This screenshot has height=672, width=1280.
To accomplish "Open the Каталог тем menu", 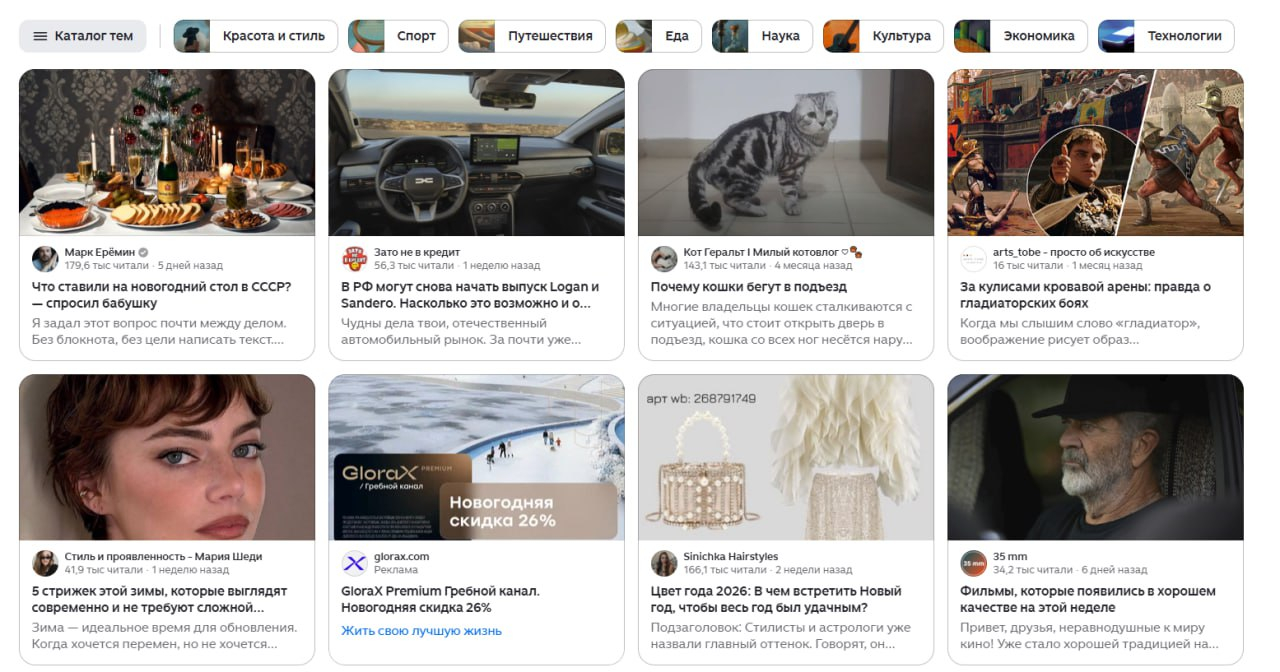I will pyautogui.click(x=83, y=36).
